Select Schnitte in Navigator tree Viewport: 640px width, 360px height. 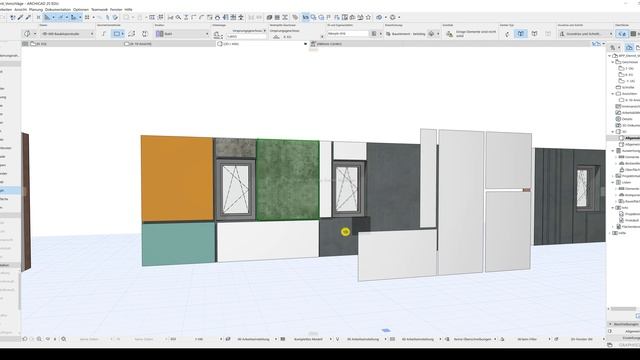[x=625, y=87]
